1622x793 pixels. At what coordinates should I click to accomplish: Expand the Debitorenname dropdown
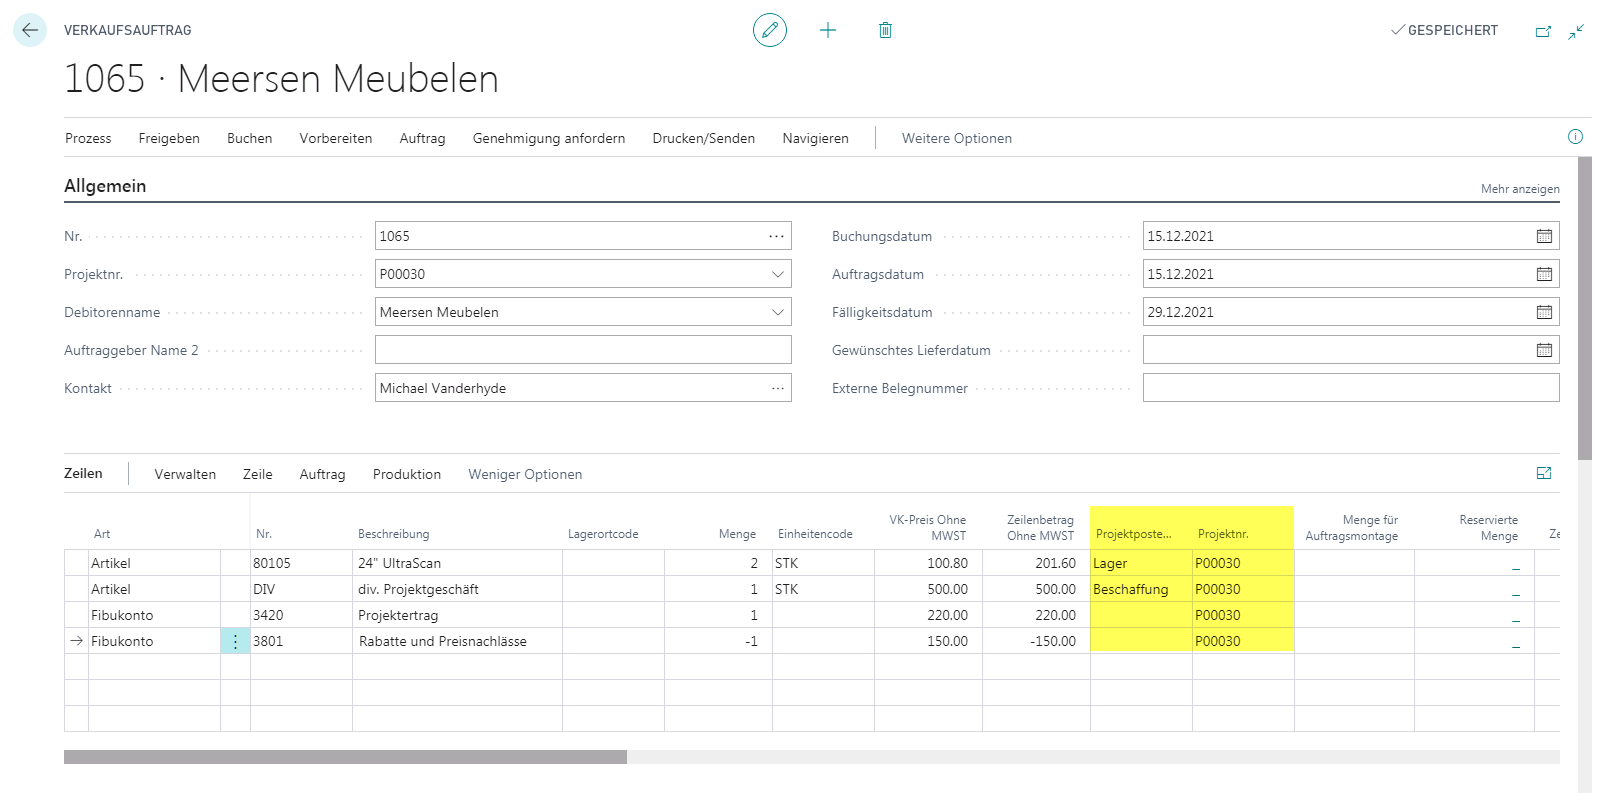777,312
